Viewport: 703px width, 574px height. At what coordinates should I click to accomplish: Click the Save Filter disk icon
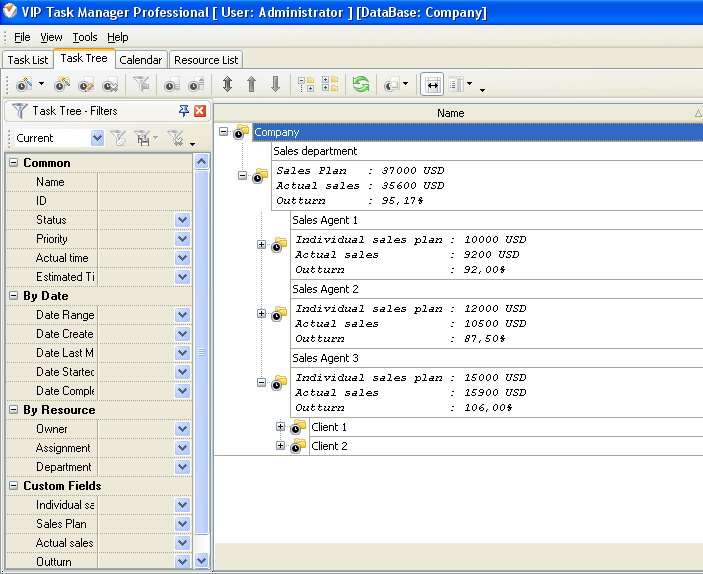143,138
